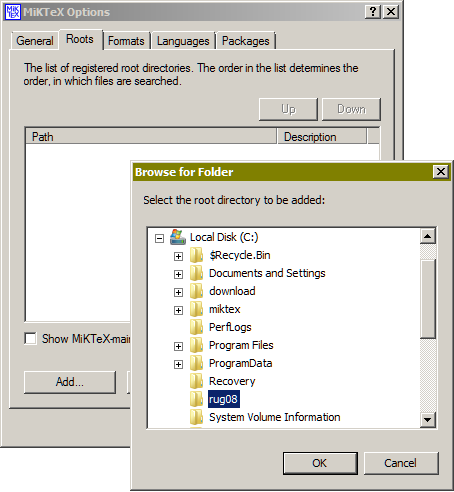Click the folder tree scrollbar thumb

click(428, 299)
